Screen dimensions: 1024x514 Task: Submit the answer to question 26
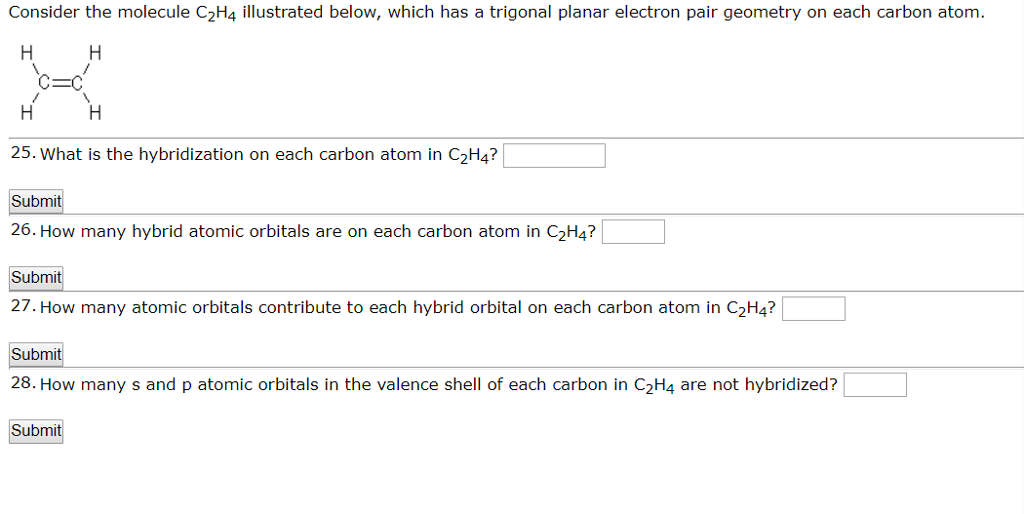click(x=36, y=278)
